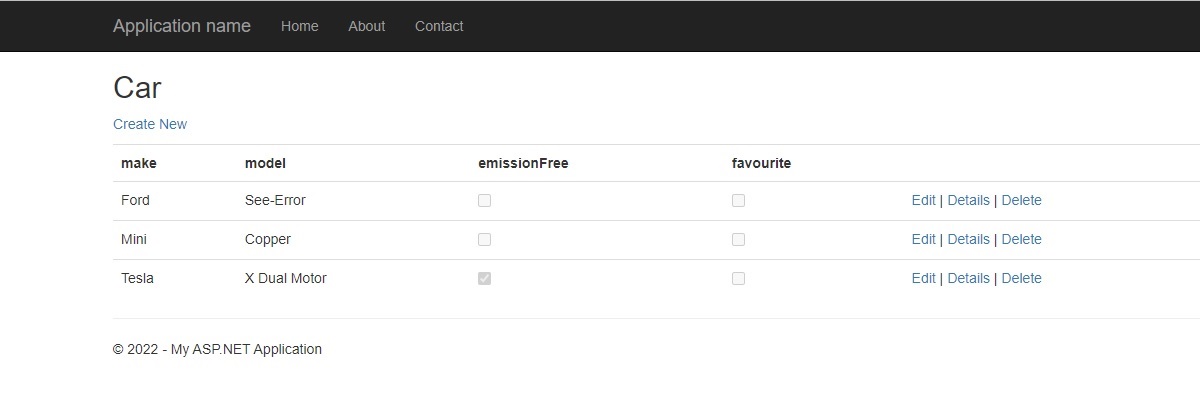
Task: Show Details for the Tesla row
Action: [x=968, y=278]
